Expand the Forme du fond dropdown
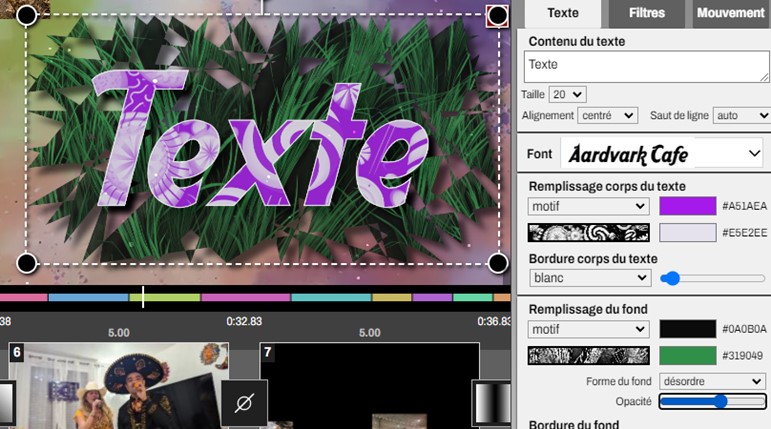 pos(711,381)
